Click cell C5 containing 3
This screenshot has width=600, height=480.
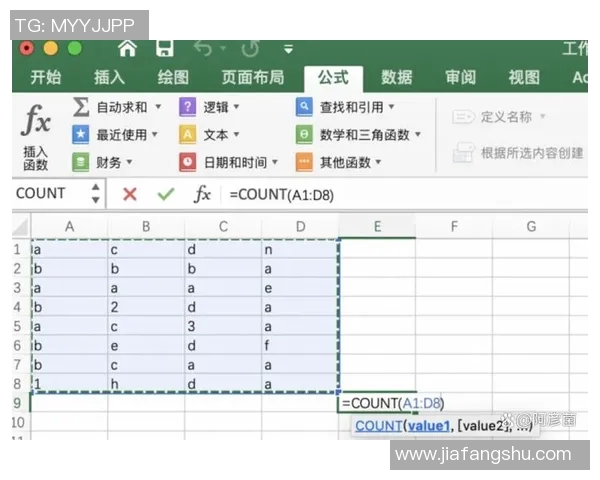[223, 326]
